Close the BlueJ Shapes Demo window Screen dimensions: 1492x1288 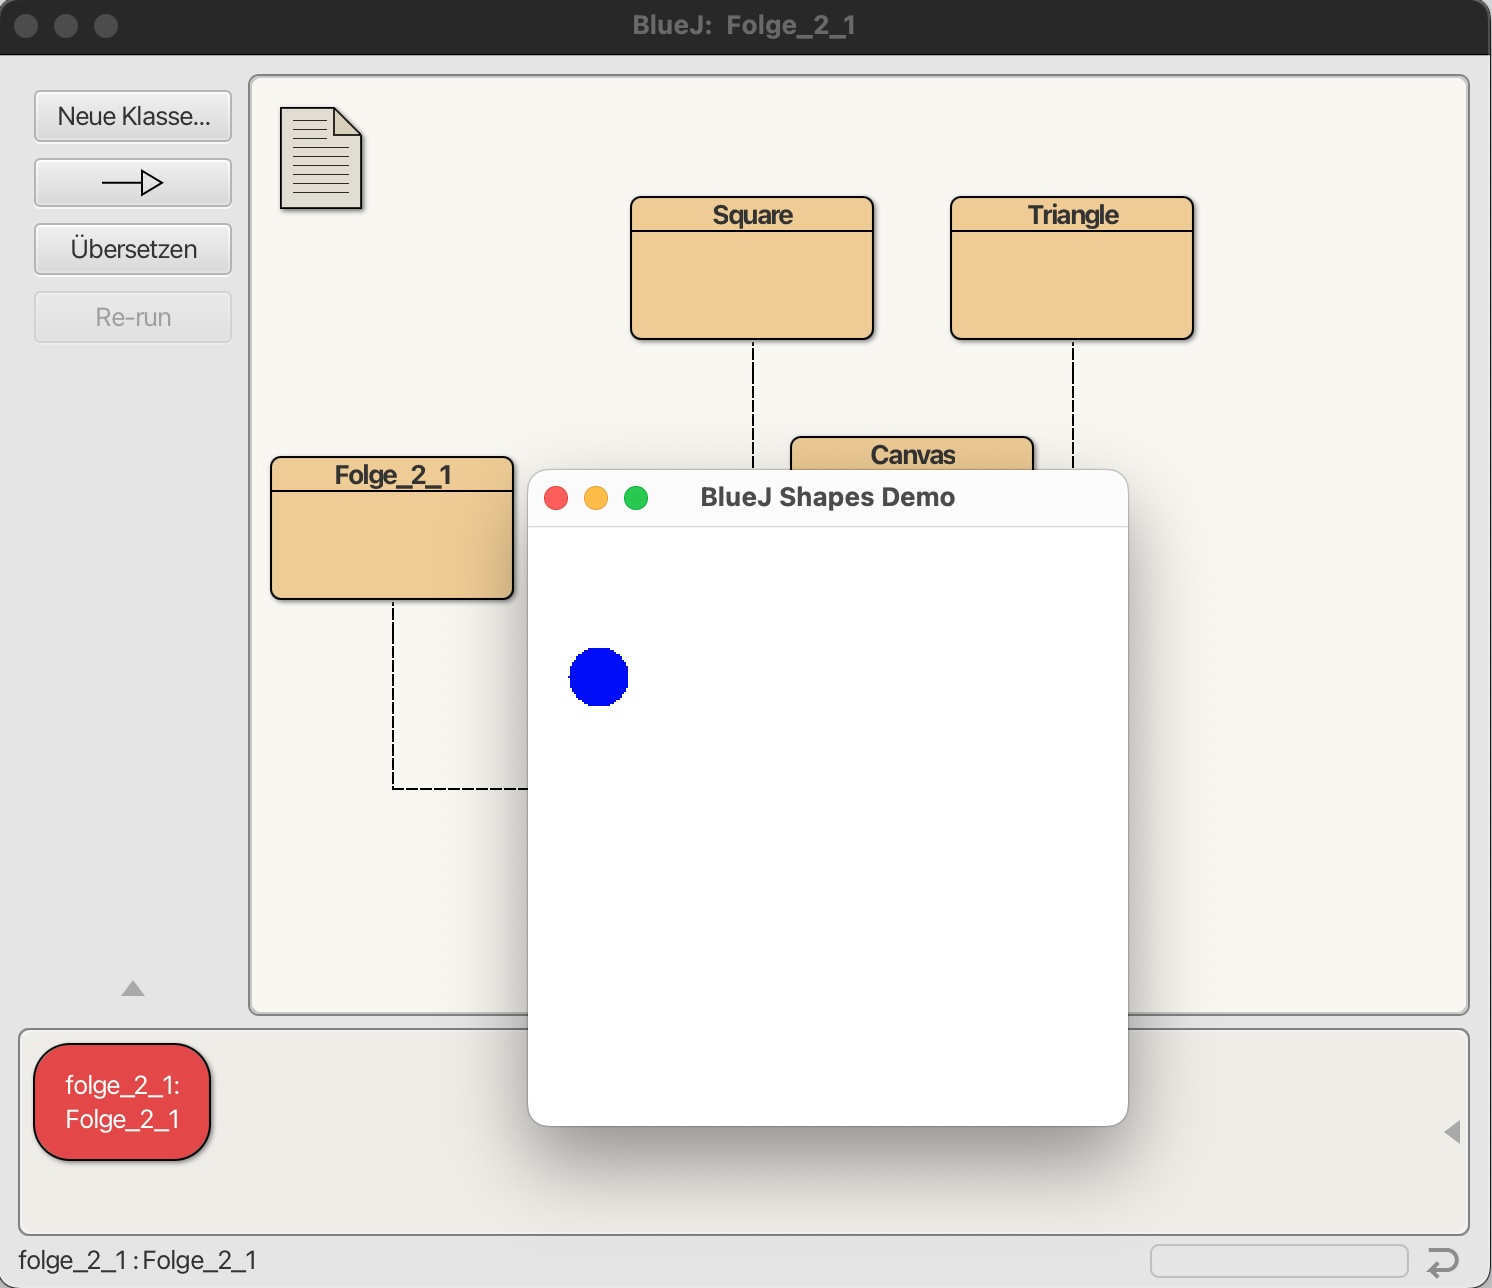[x=556, y=498]
